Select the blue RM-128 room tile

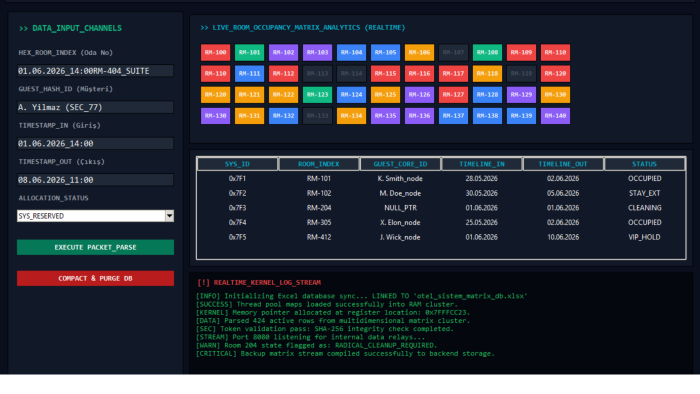pos(487,95)
